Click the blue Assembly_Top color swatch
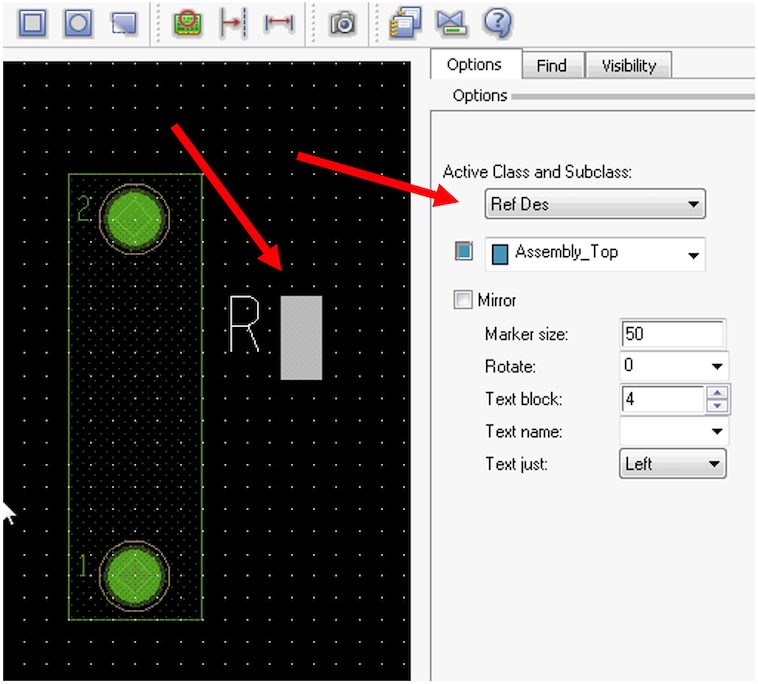The image size is (758, 684). click(x=500, y=254)
